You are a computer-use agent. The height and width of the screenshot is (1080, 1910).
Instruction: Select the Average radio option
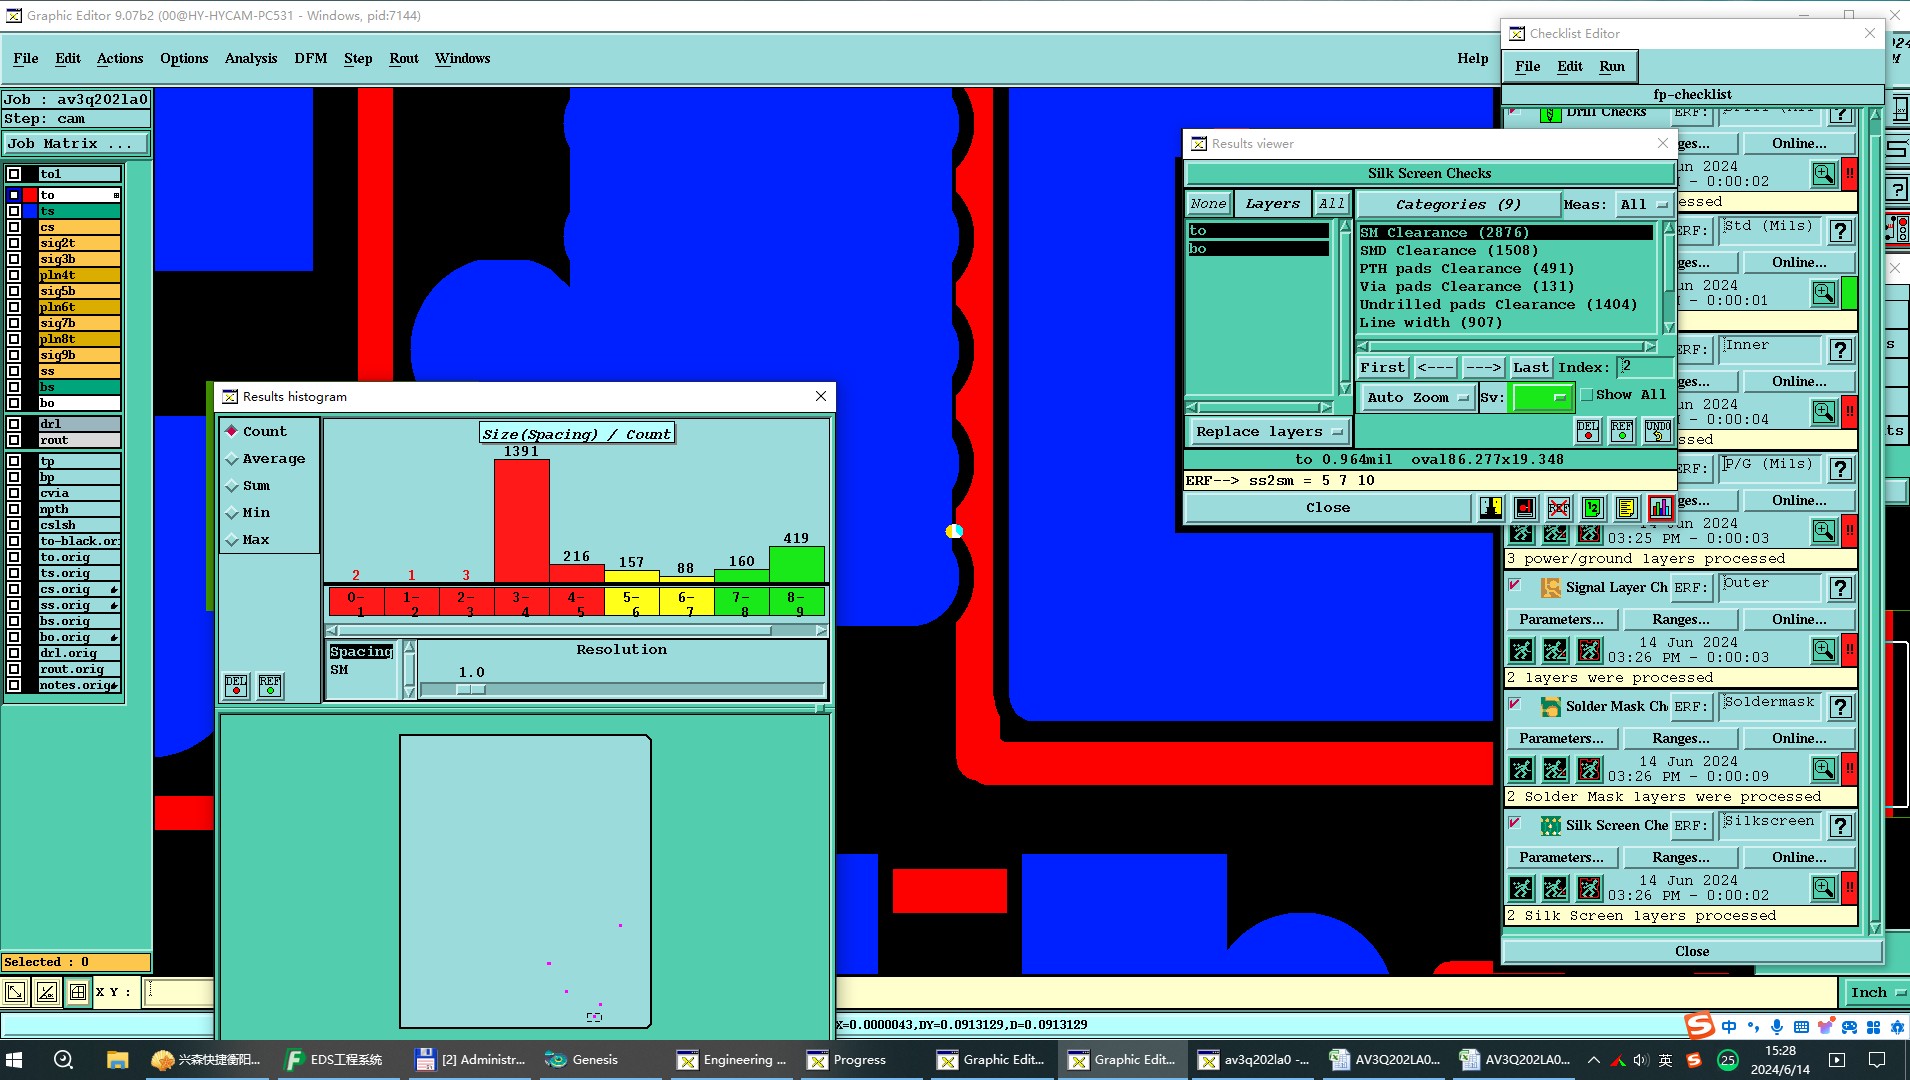point(232,459)
